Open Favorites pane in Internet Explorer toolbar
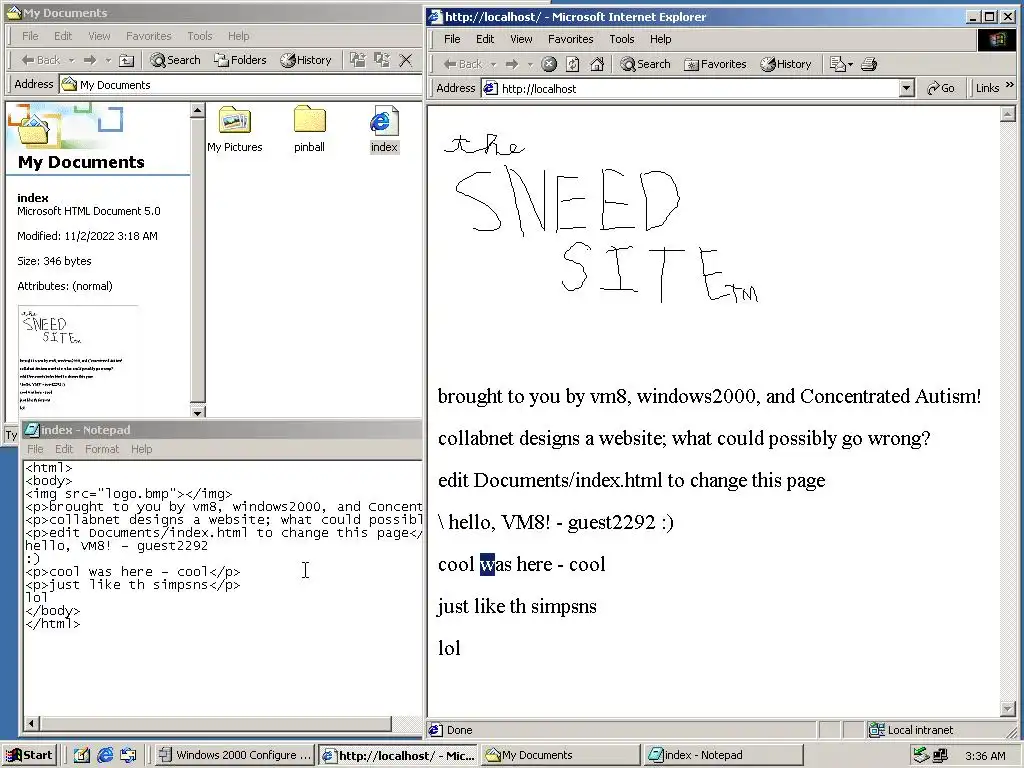This screenshot has width=1024, height=768. 715,64
